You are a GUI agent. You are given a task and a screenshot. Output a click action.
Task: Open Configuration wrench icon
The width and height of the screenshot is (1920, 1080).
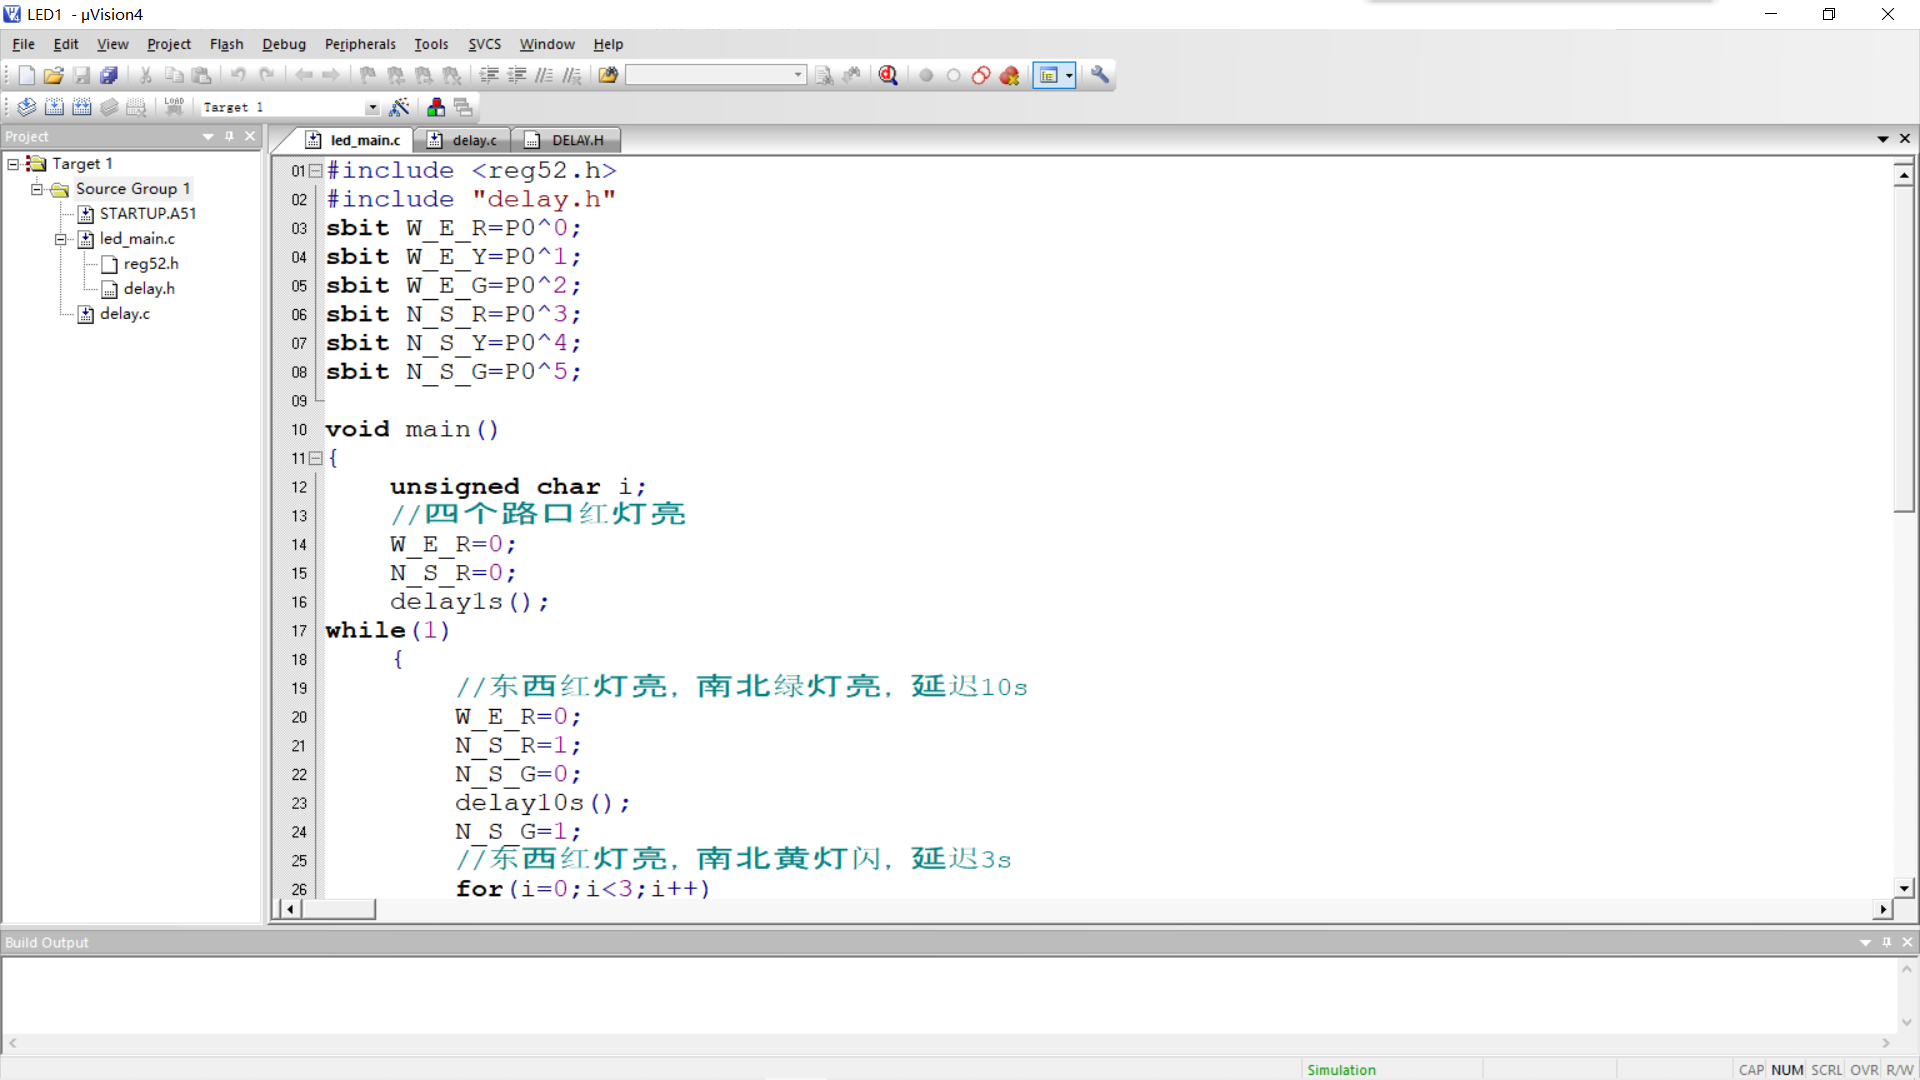pos(1100,75)
